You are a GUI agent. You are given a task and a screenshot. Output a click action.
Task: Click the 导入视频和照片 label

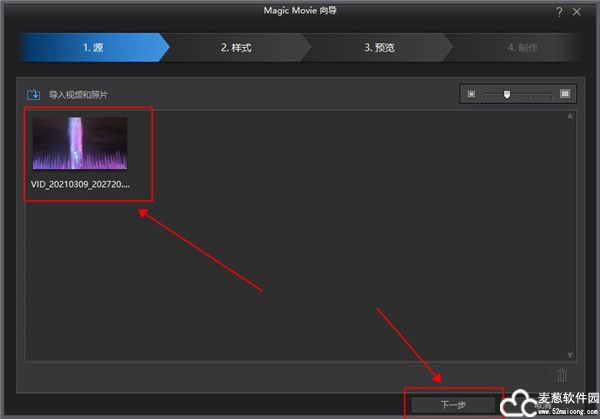(x=78, y=95)
